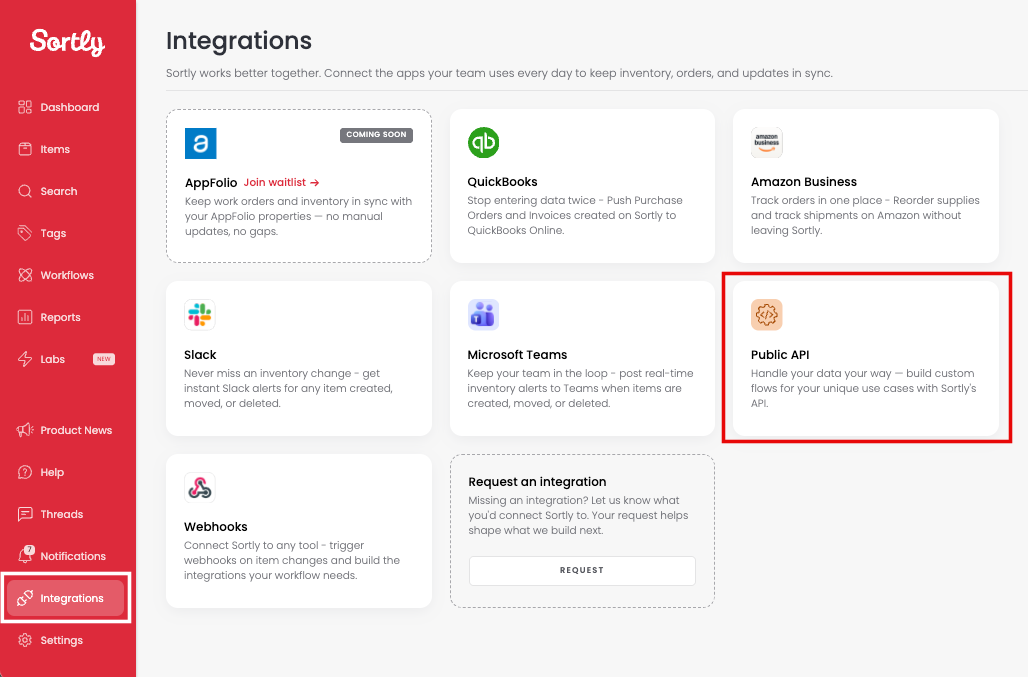Screen dimensions: 1028x677
Task: Click the Slack description text
Action: click(x=288, y=388)
